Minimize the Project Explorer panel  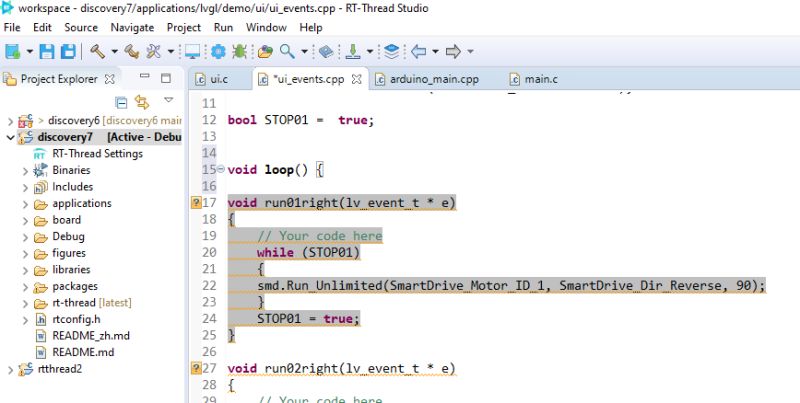[x=145, y=77]
